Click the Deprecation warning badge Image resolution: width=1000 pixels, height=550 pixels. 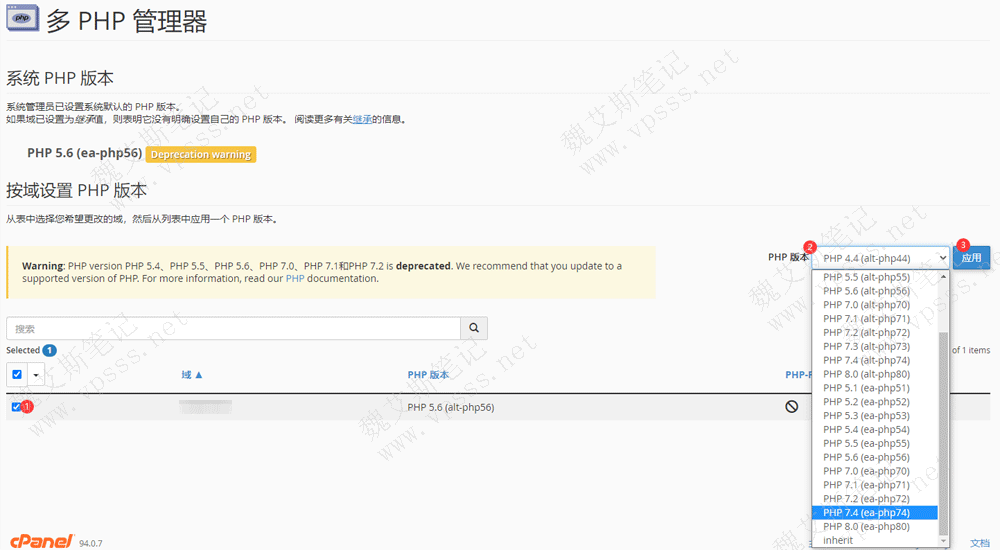click(x=201, y=154)
